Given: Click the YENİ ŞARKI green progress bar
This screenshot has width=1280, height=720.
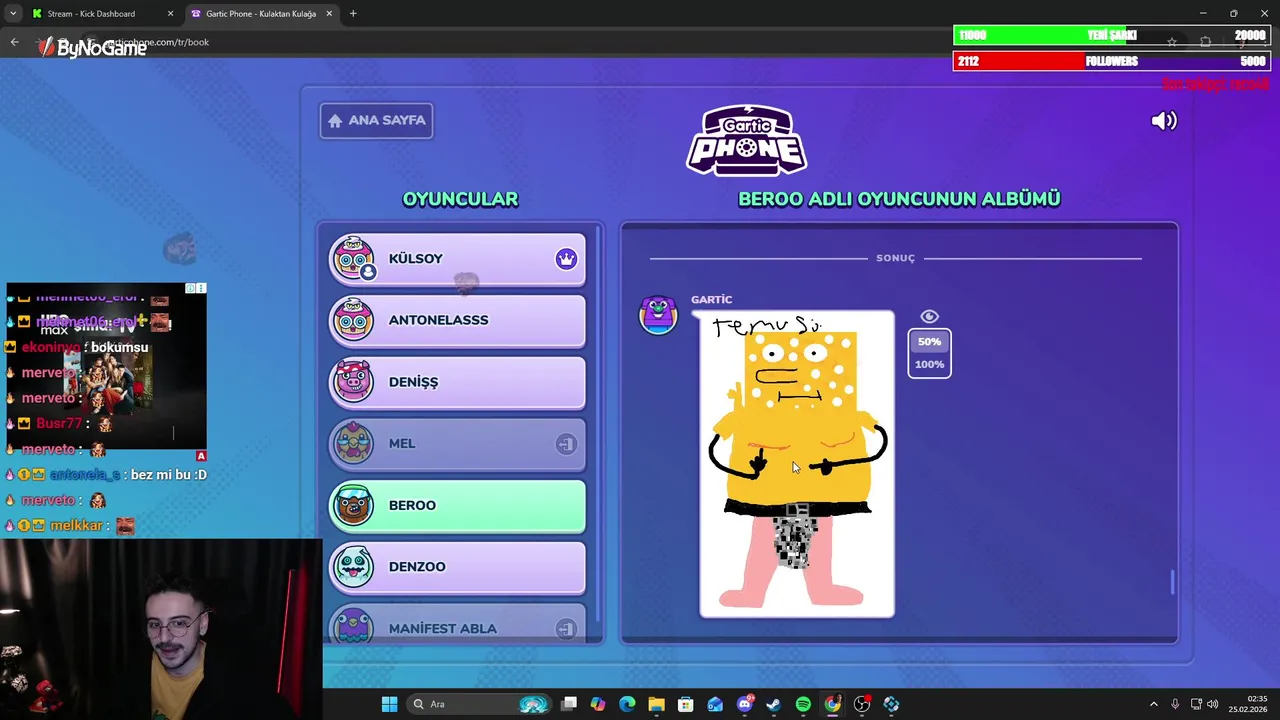Looking at the screenshot, I should pyautogui.click(x=1111, y=35).
